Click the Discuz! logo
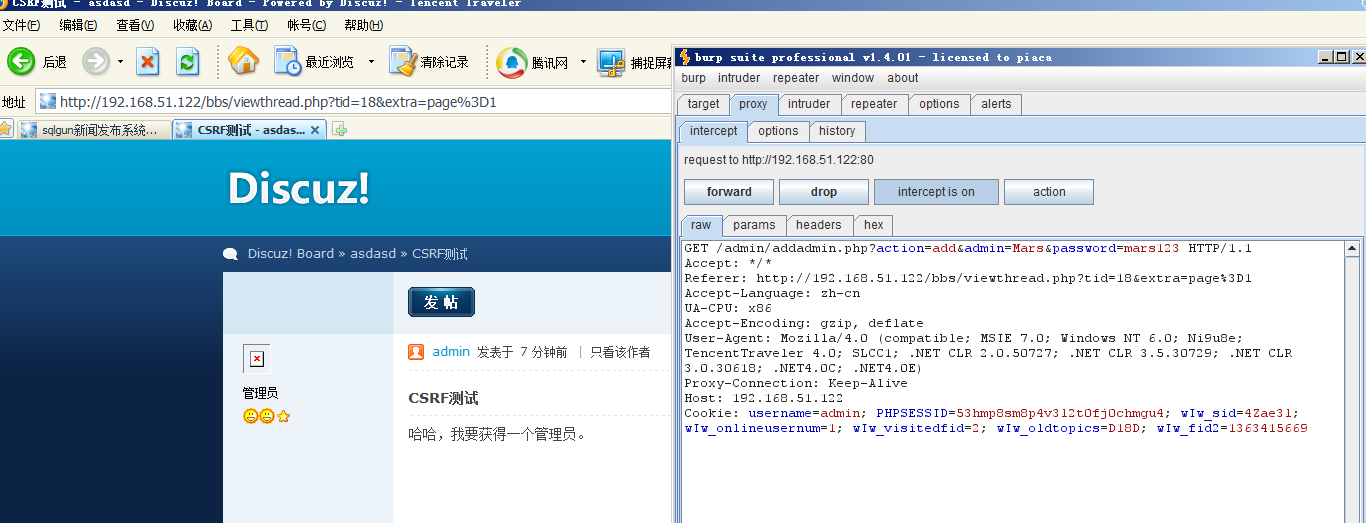Viewport: 1366px width, 523px height. click(x=299, y=187)
